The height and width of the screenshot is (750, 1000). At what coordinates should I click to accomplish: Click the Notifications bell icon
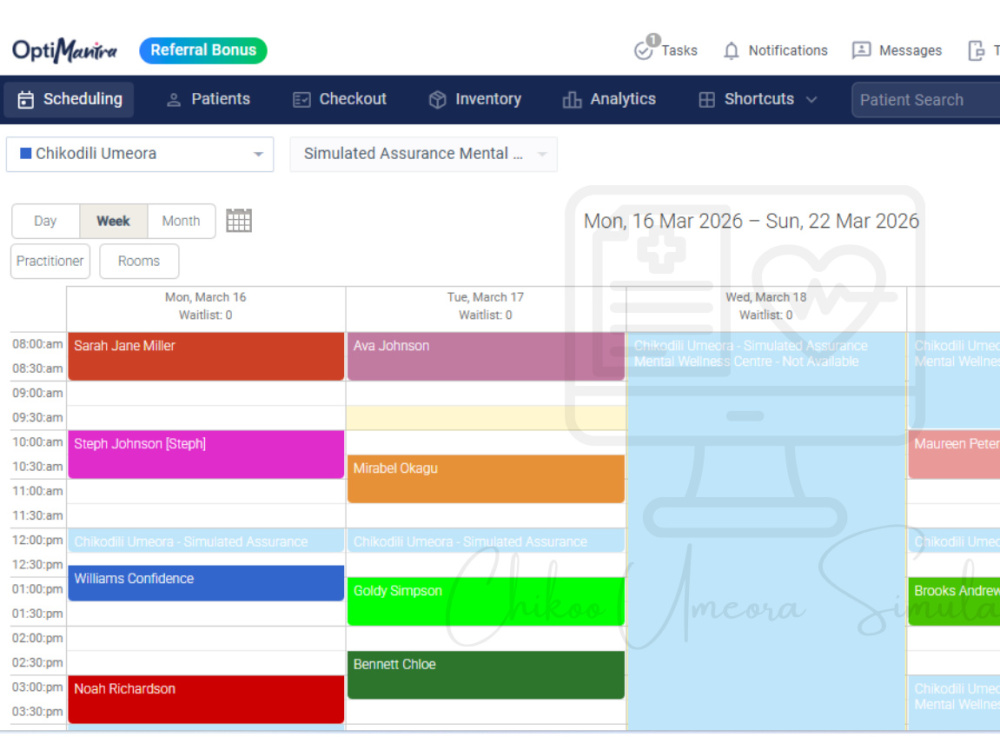click(731, 50)
